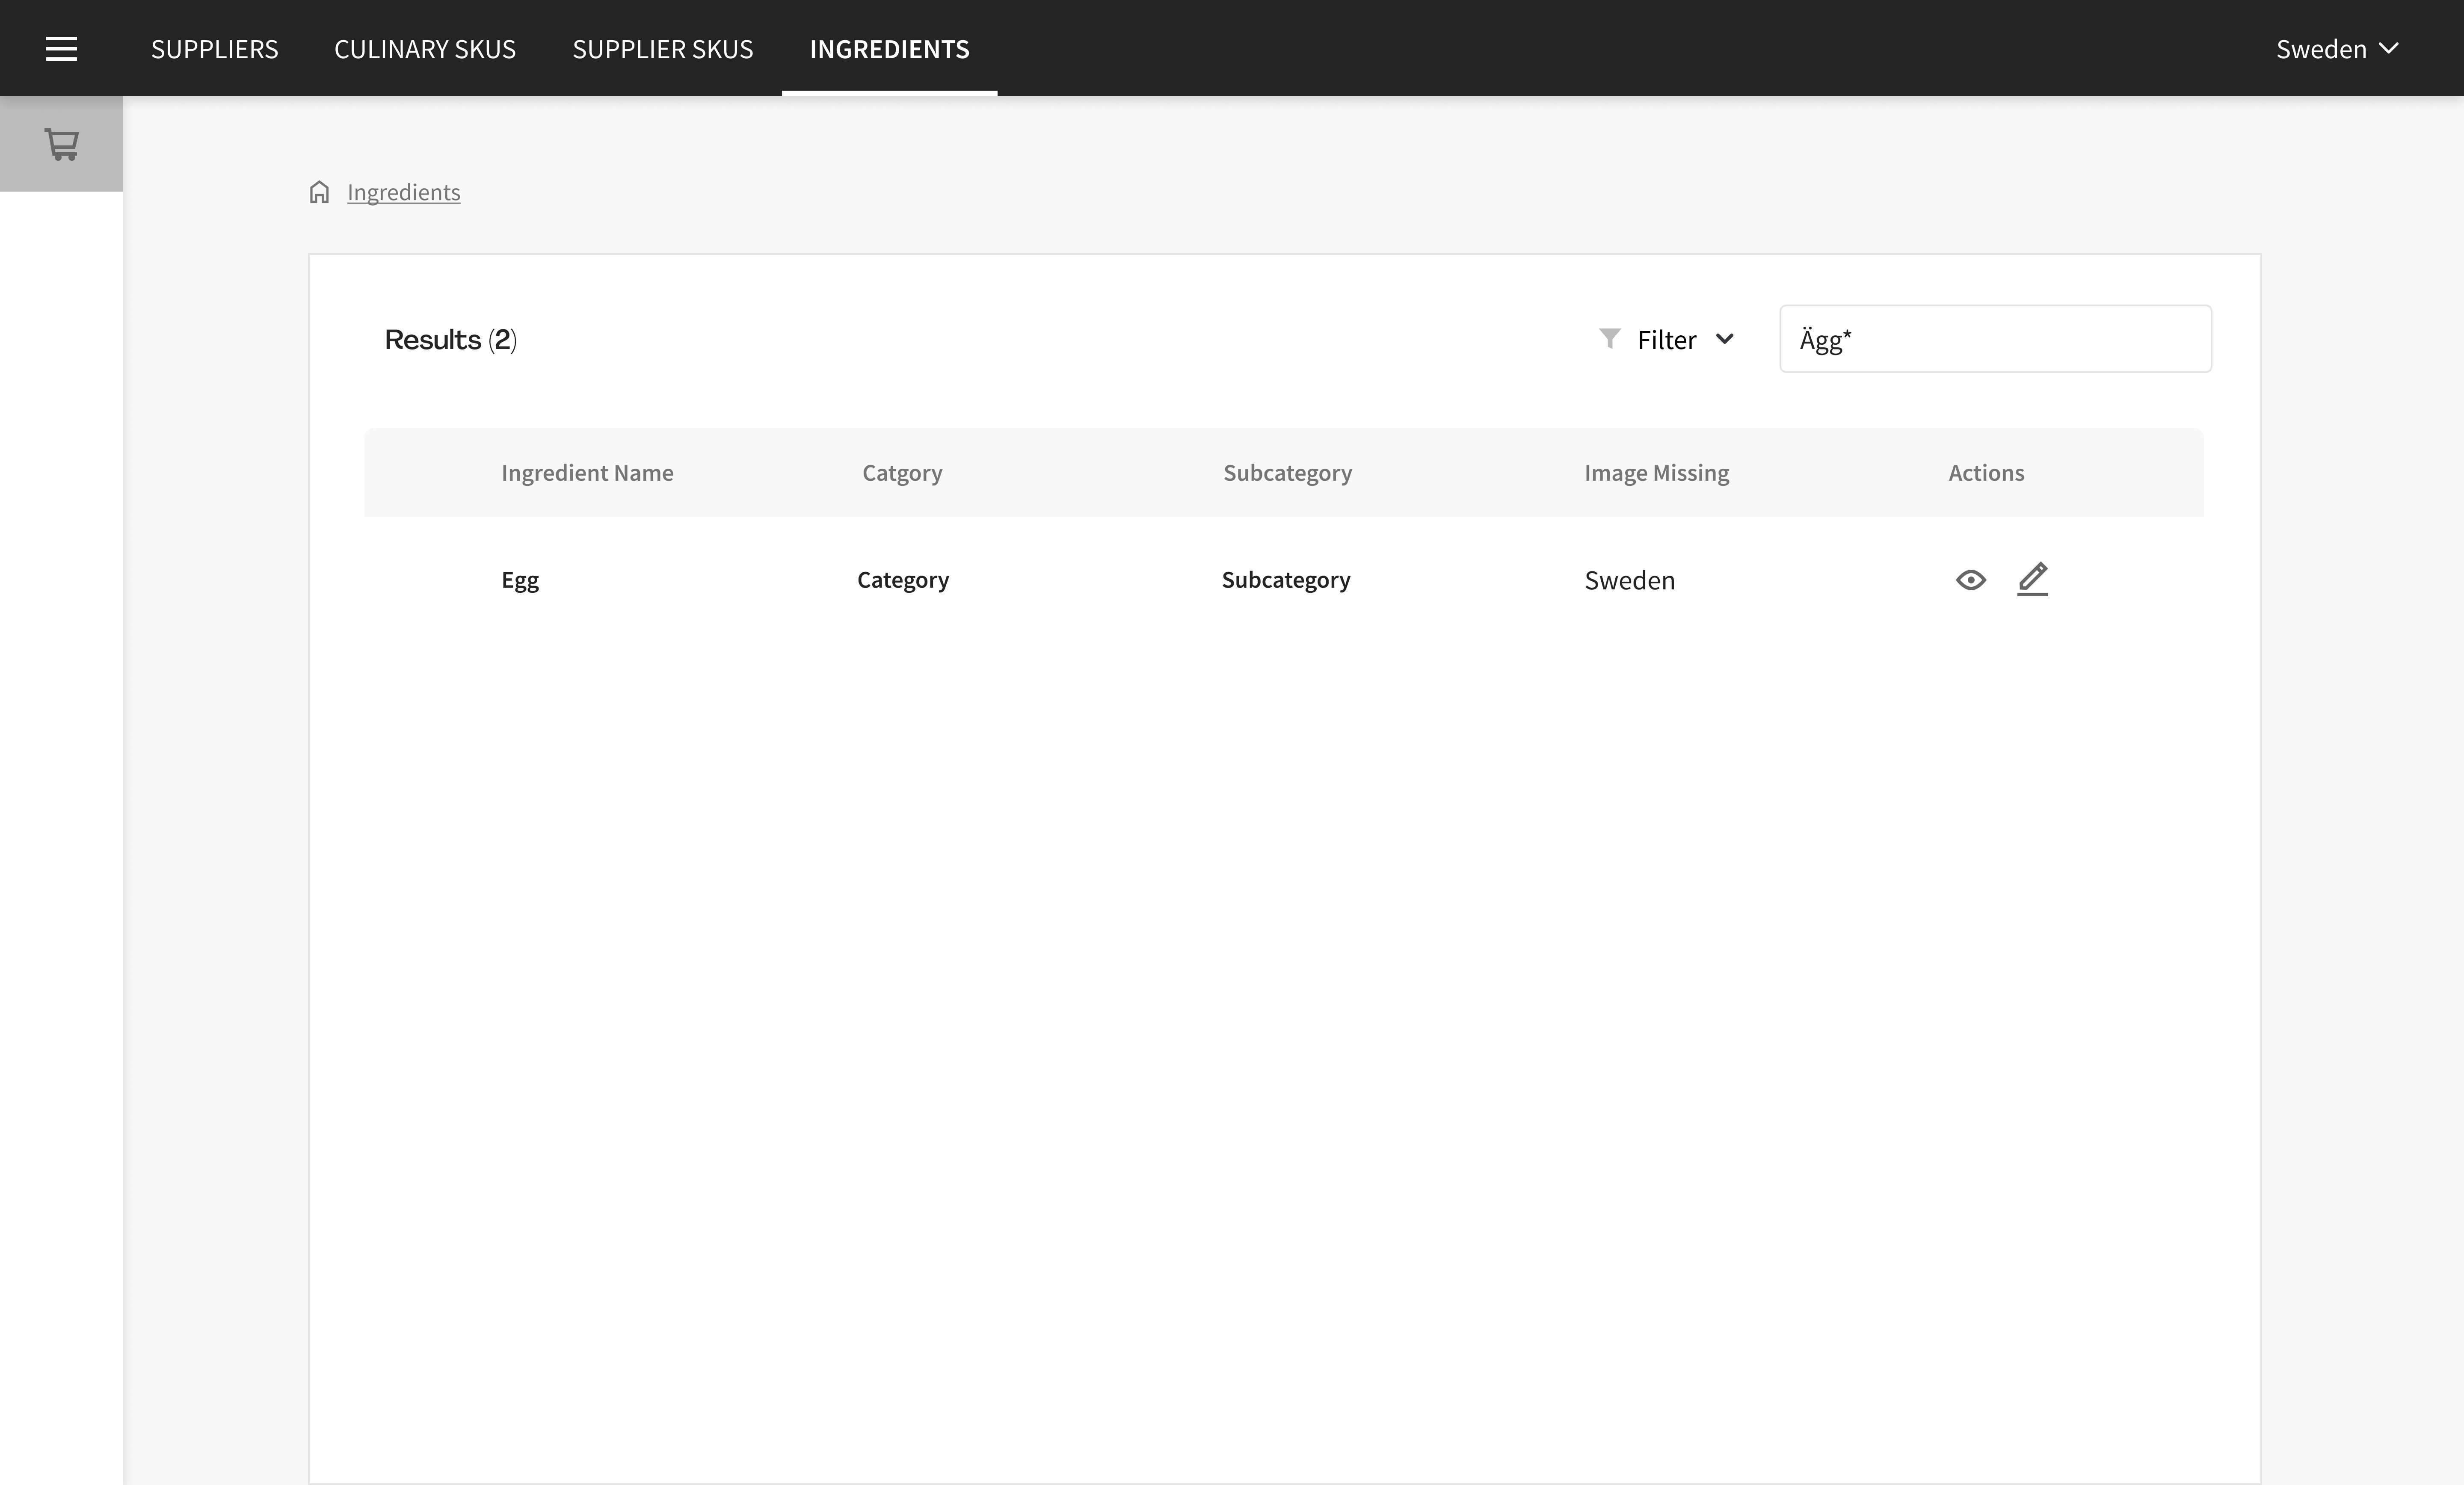
Task: Follow the Ingredients breadcrumb link
Action: pos(403,192)
